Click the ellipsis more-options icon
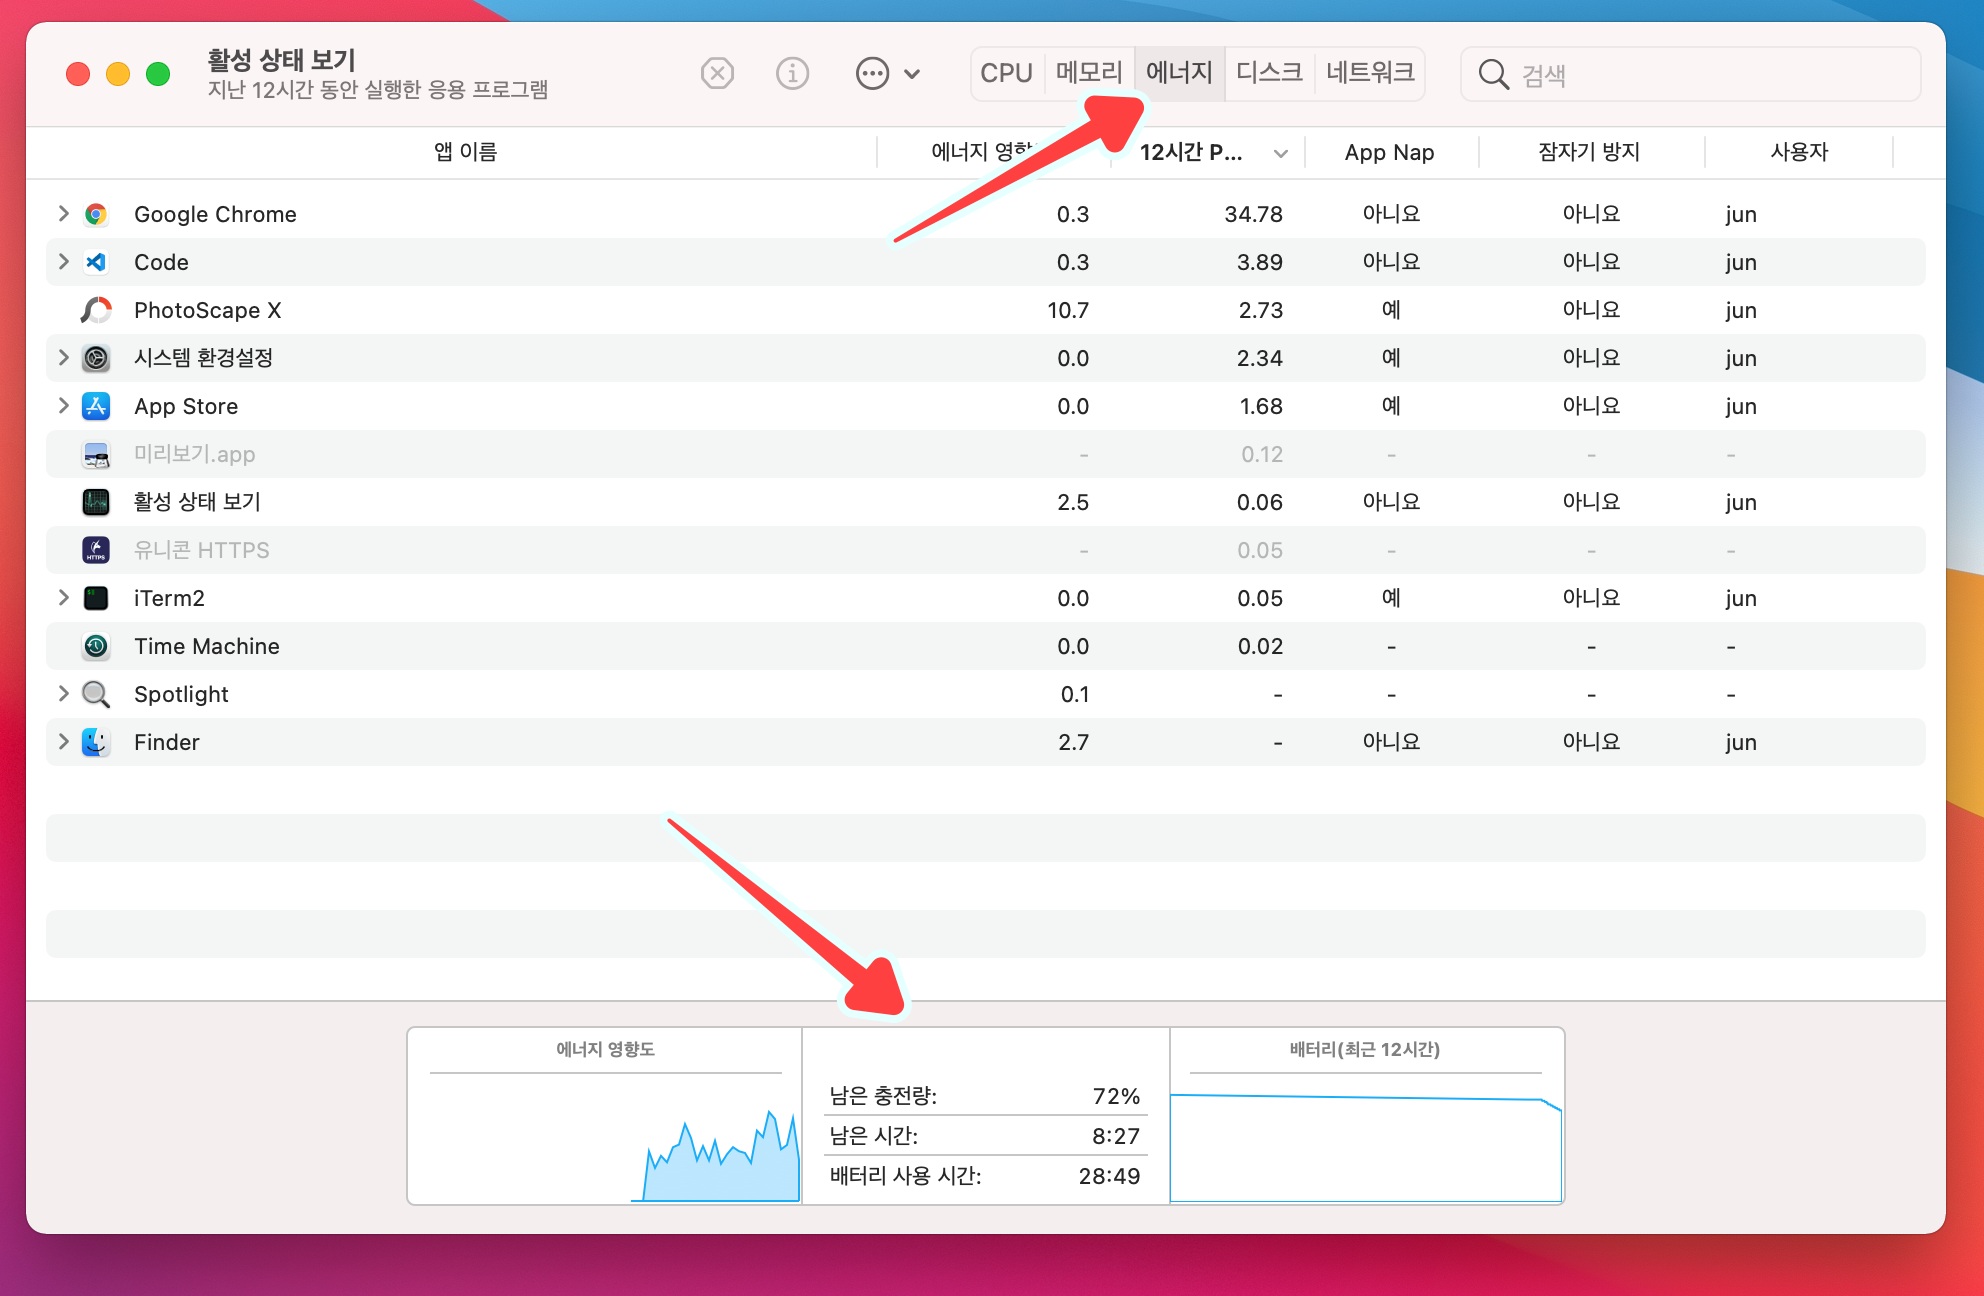 coord(872,73)
